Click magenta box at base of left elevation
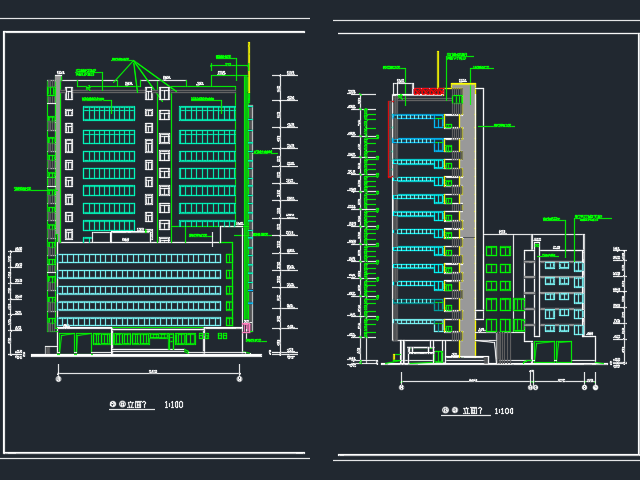The width and height of the screenshot is (640, 480). click(246, 327)
